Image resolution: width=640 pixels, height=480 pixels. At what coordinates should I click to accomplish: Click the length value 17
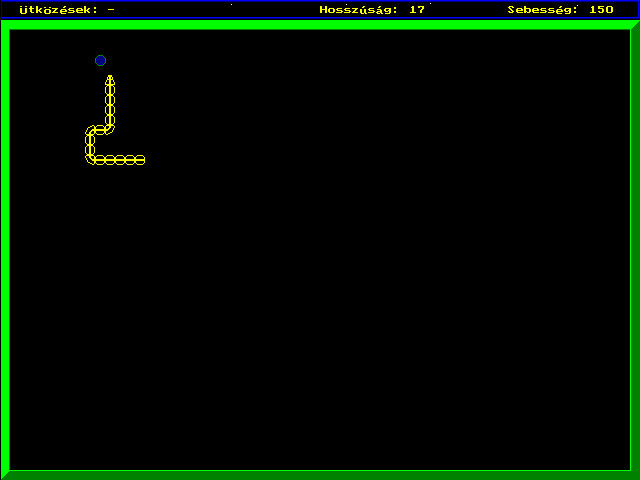pyautogui.click(x=417, y=9)
